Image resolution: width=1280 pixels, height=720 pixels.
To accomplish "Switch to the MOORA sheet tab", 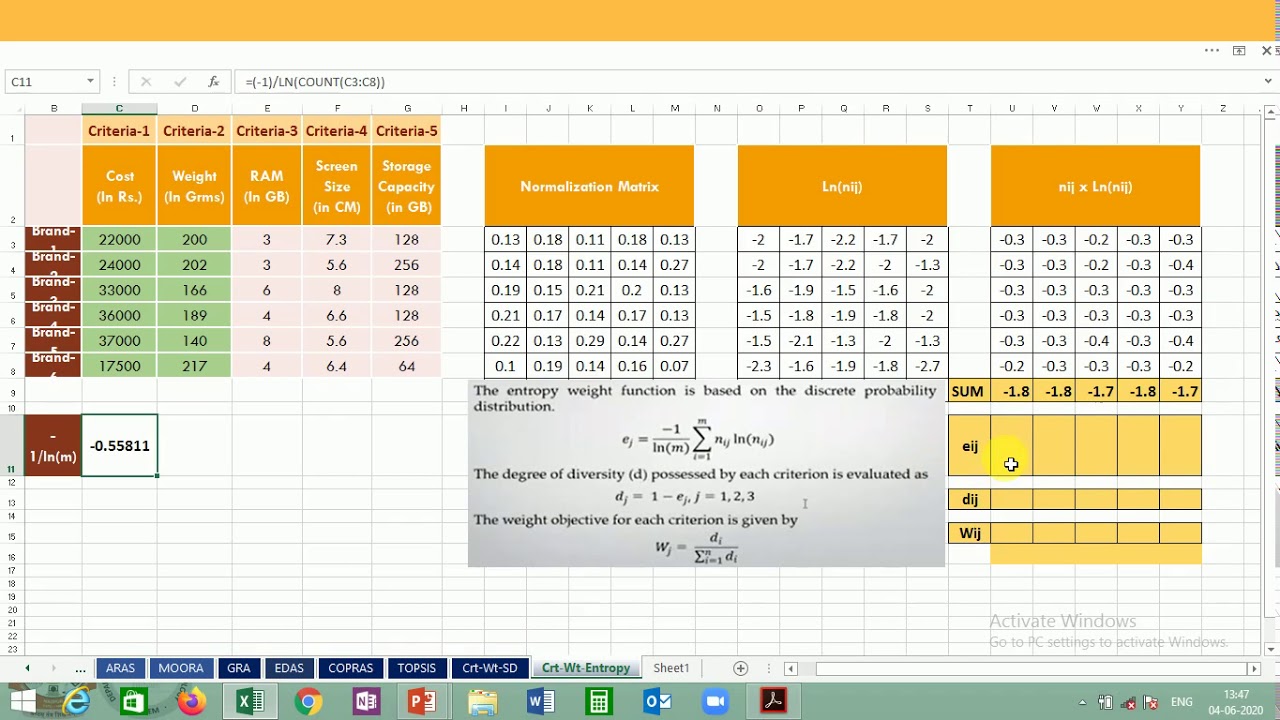I will click(x=181, y=668).
